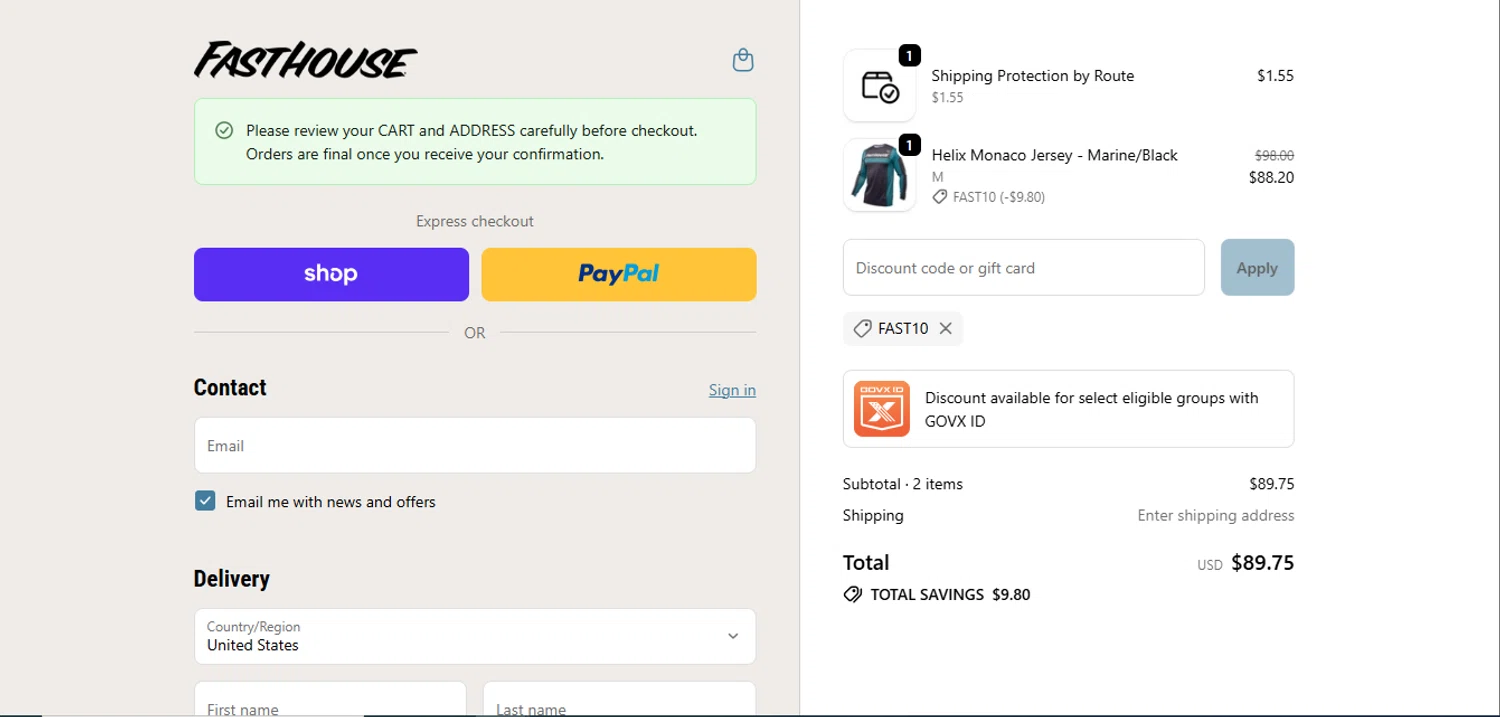This screenshot has height=717, width=1500.
Task: Uncheck Email me with news and offers
Action: coord(205,501)
